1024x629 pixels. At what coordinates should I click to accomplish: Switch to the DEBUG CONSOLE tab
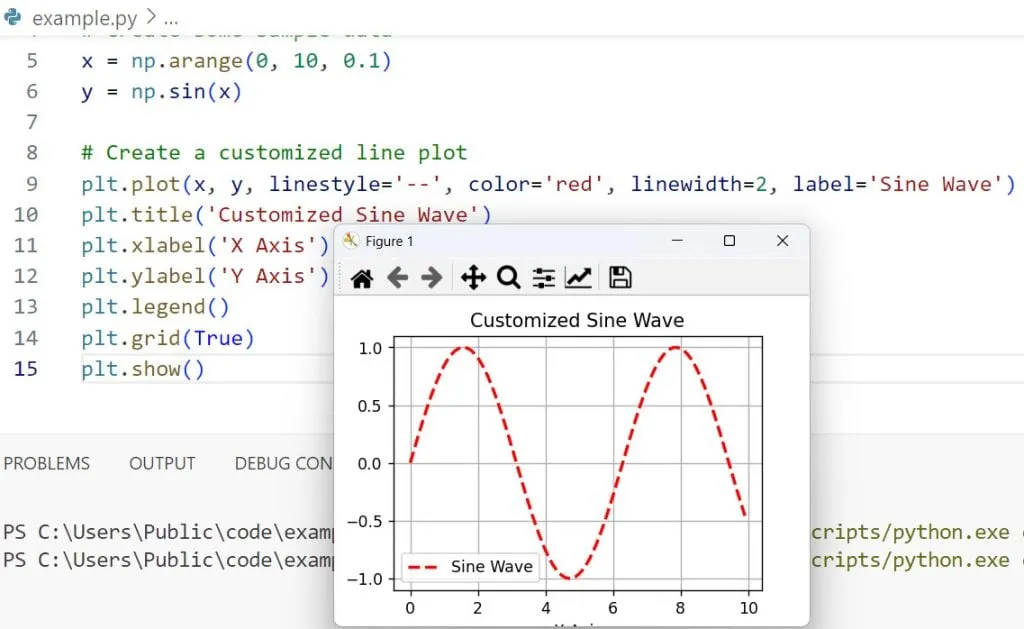click(283, 463)
